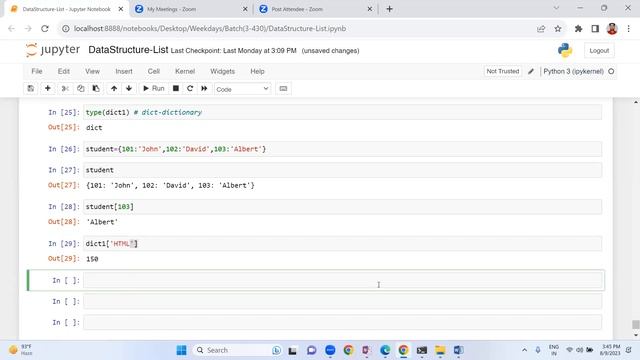The image size is (640, 360).
Task: Click the In [27] student cell
Action: click(x=342, y=170)
